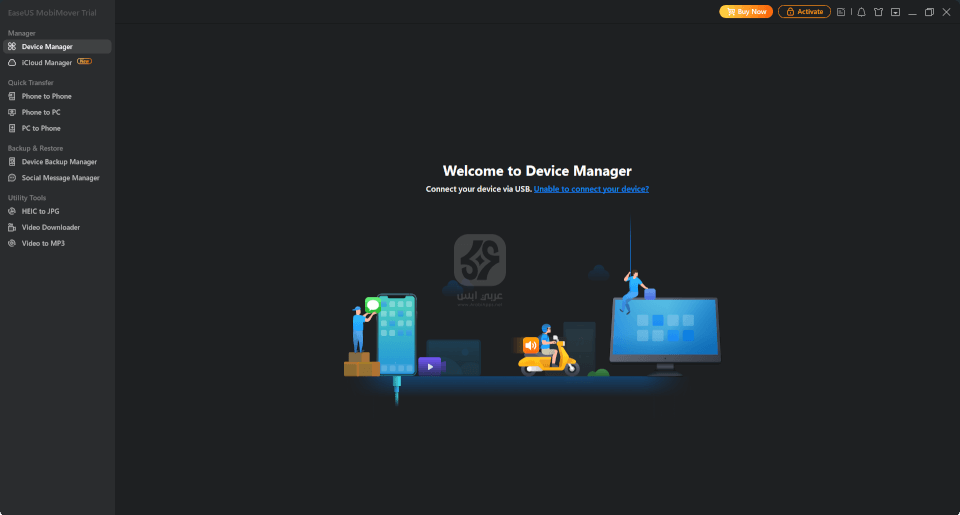
Task: Click the 'EaseUS MobiMover Trial' title text
Action: pos(52,13)
